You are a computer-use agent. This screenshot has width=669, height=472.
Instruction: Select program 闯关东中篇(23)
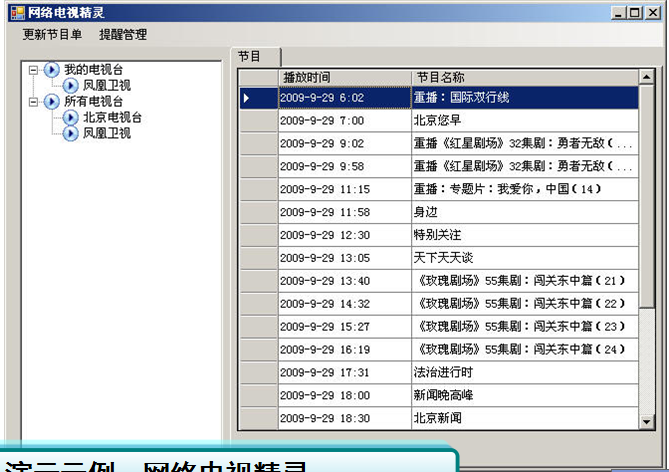tap(525, 327)
